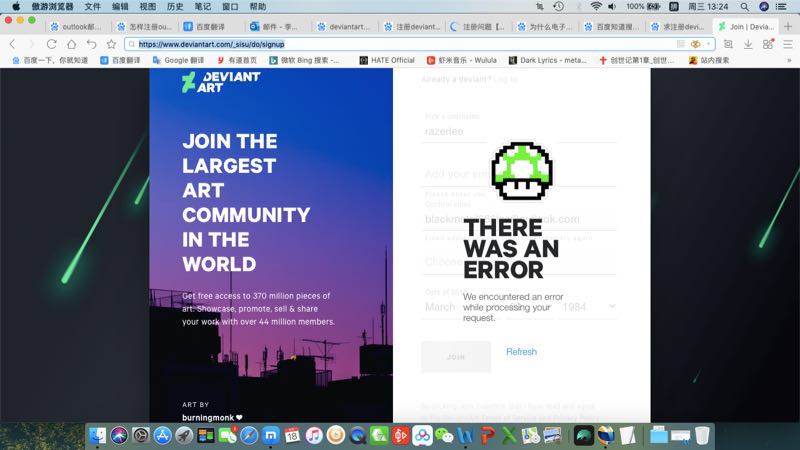Open the Dark Lyrics bookmark
Screen dimensions: 800x450
point(547,60)
